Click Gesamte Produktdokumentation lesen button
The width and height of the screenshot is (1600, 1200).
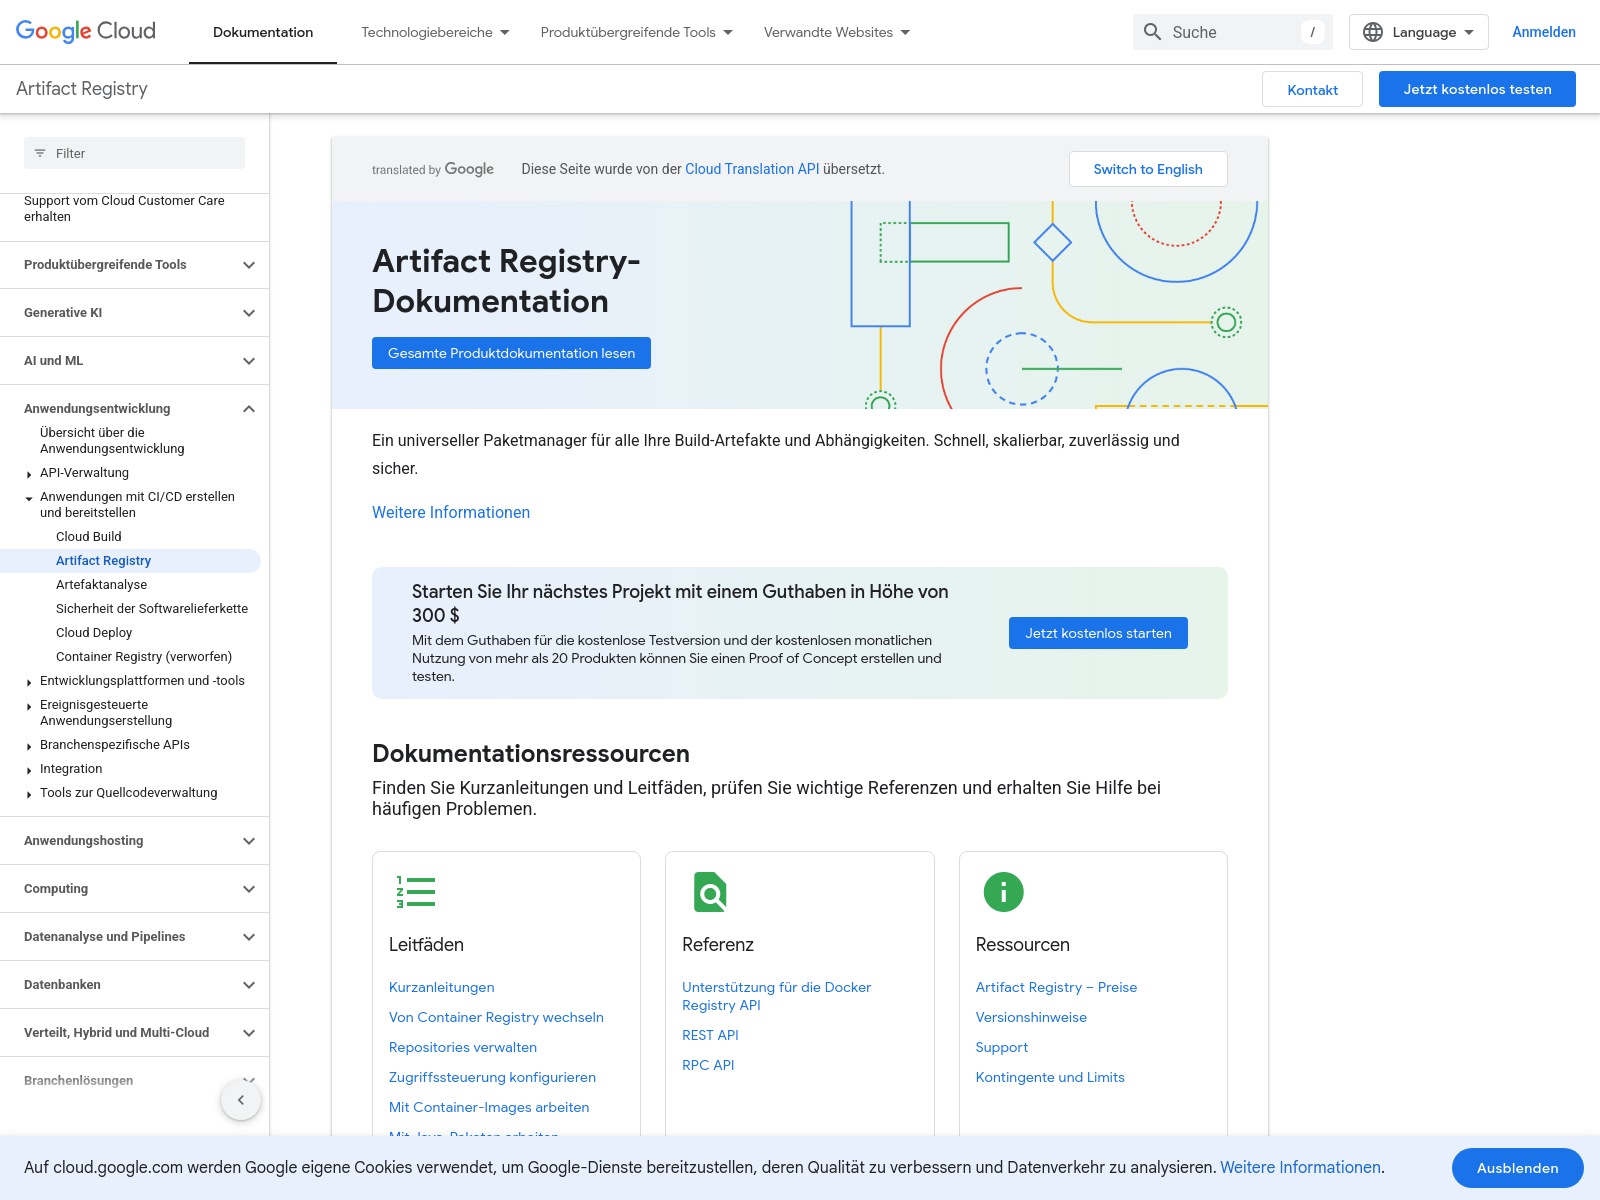511,353
